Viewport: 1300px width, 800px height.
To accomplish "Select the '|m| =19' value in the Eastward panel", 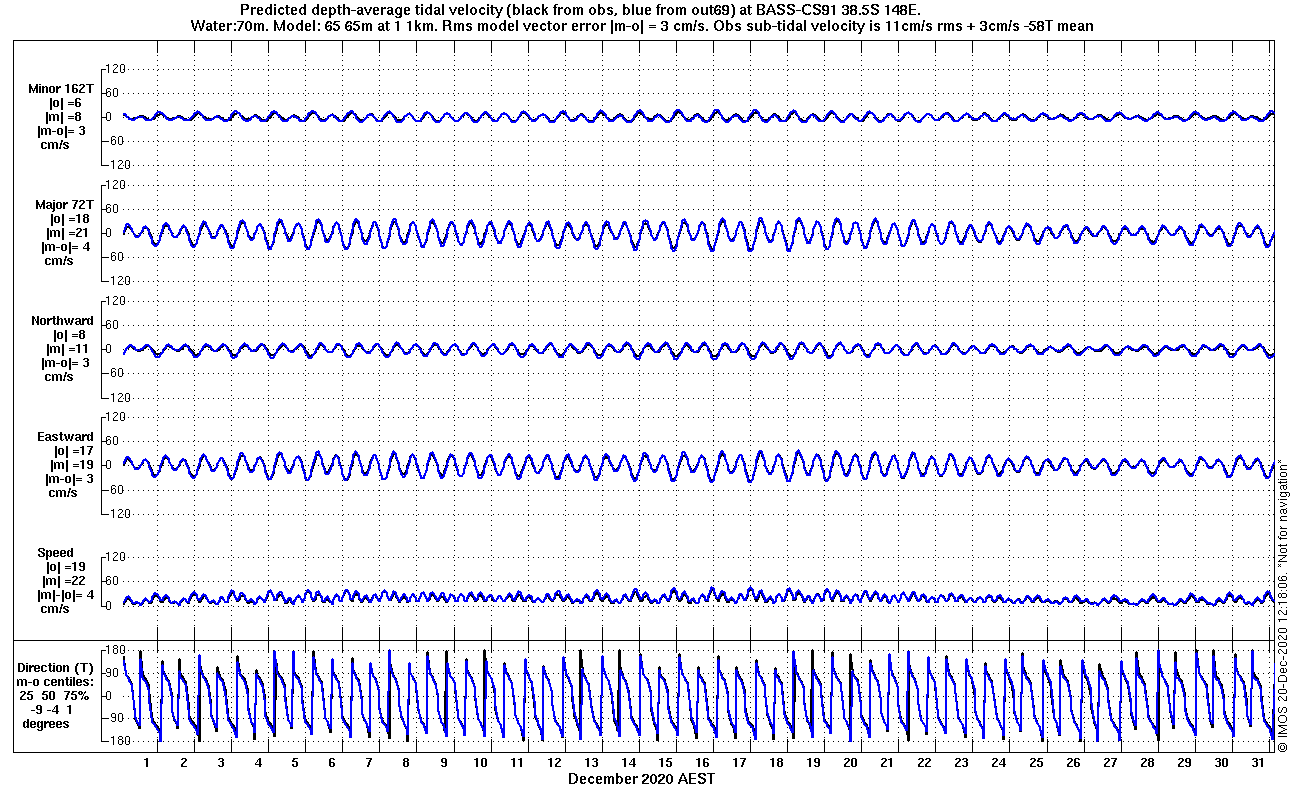I will pos(71,465).
